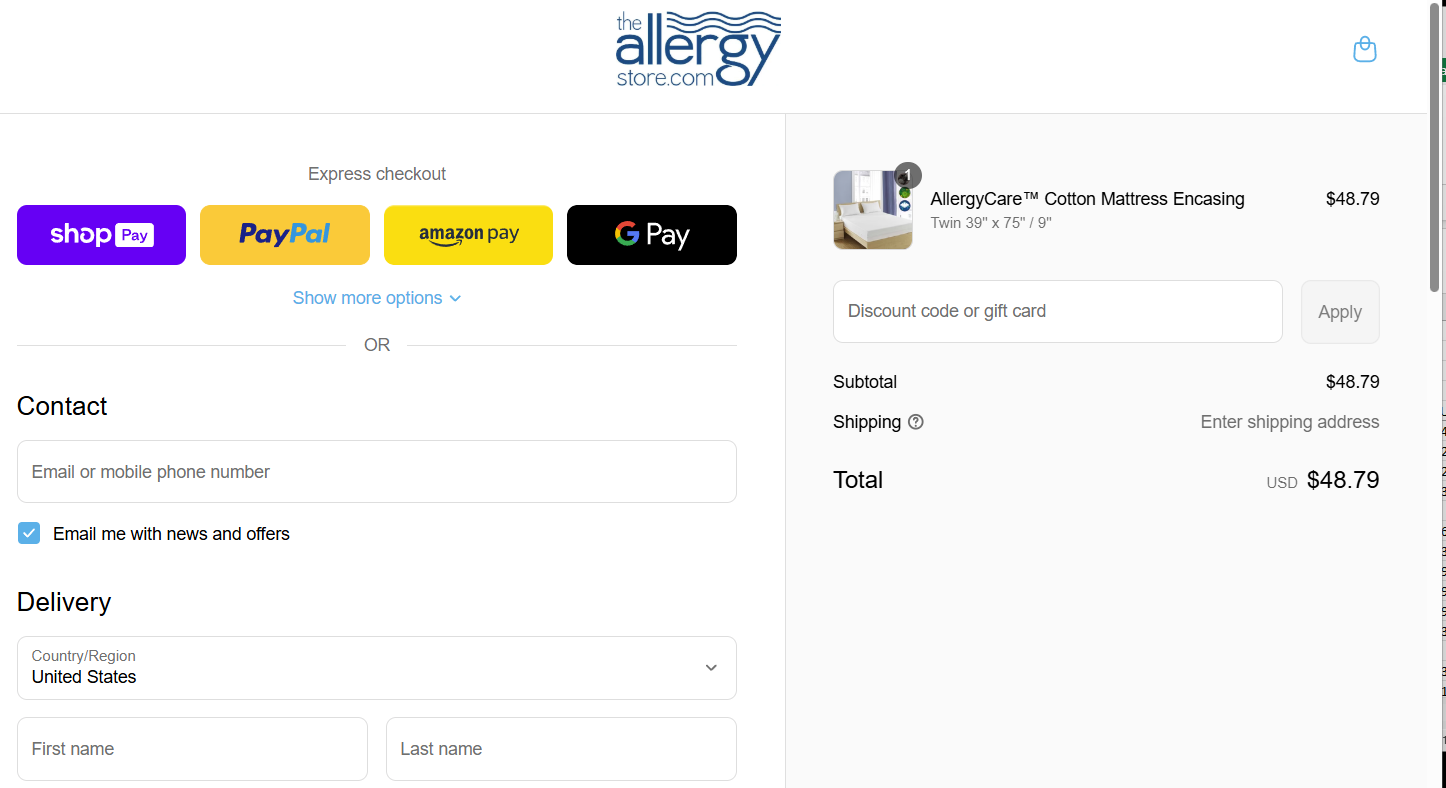
Task: Click the Email or mobile phone number field
Action: click(x=377, y=472)
